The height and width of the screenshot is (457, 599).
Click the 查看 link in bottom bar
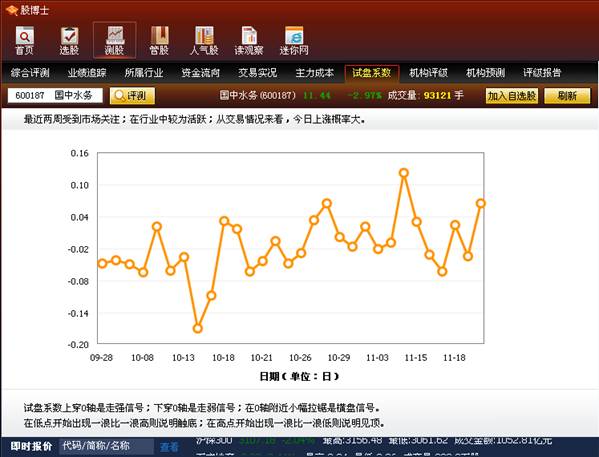tap(169, 447)
